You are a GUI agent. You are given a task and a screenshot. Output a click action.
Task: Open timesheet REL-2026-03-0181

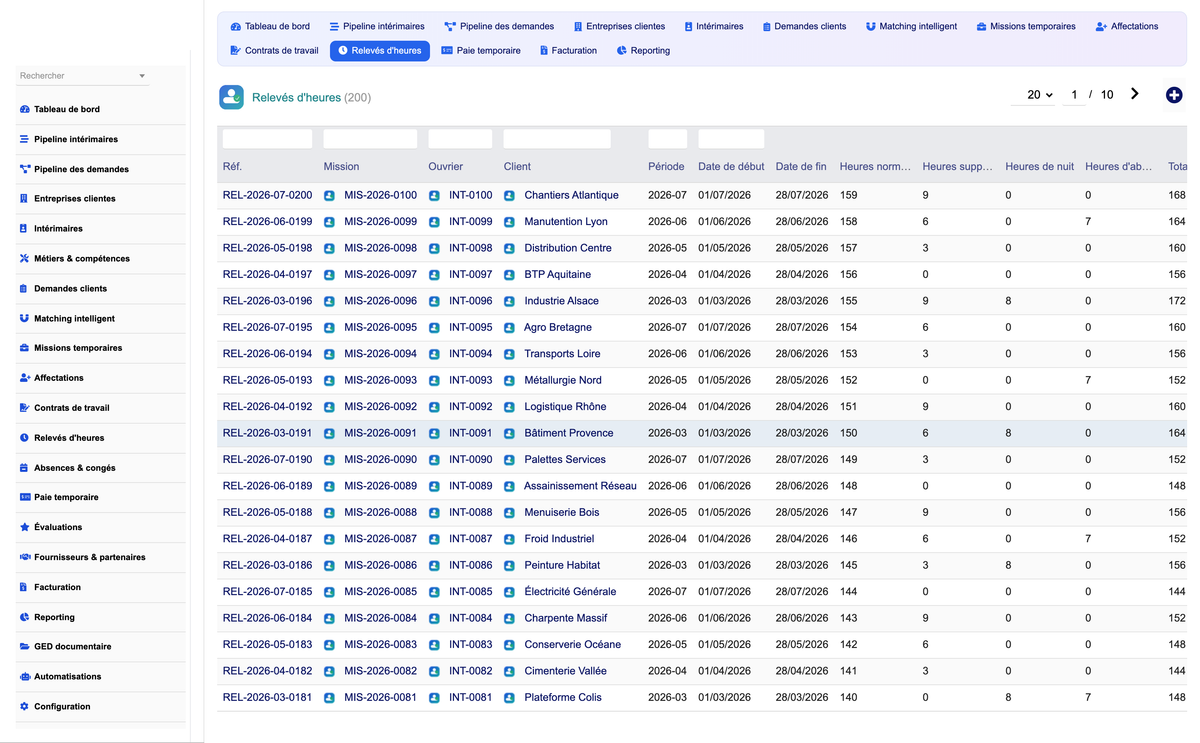pos(267,698)
